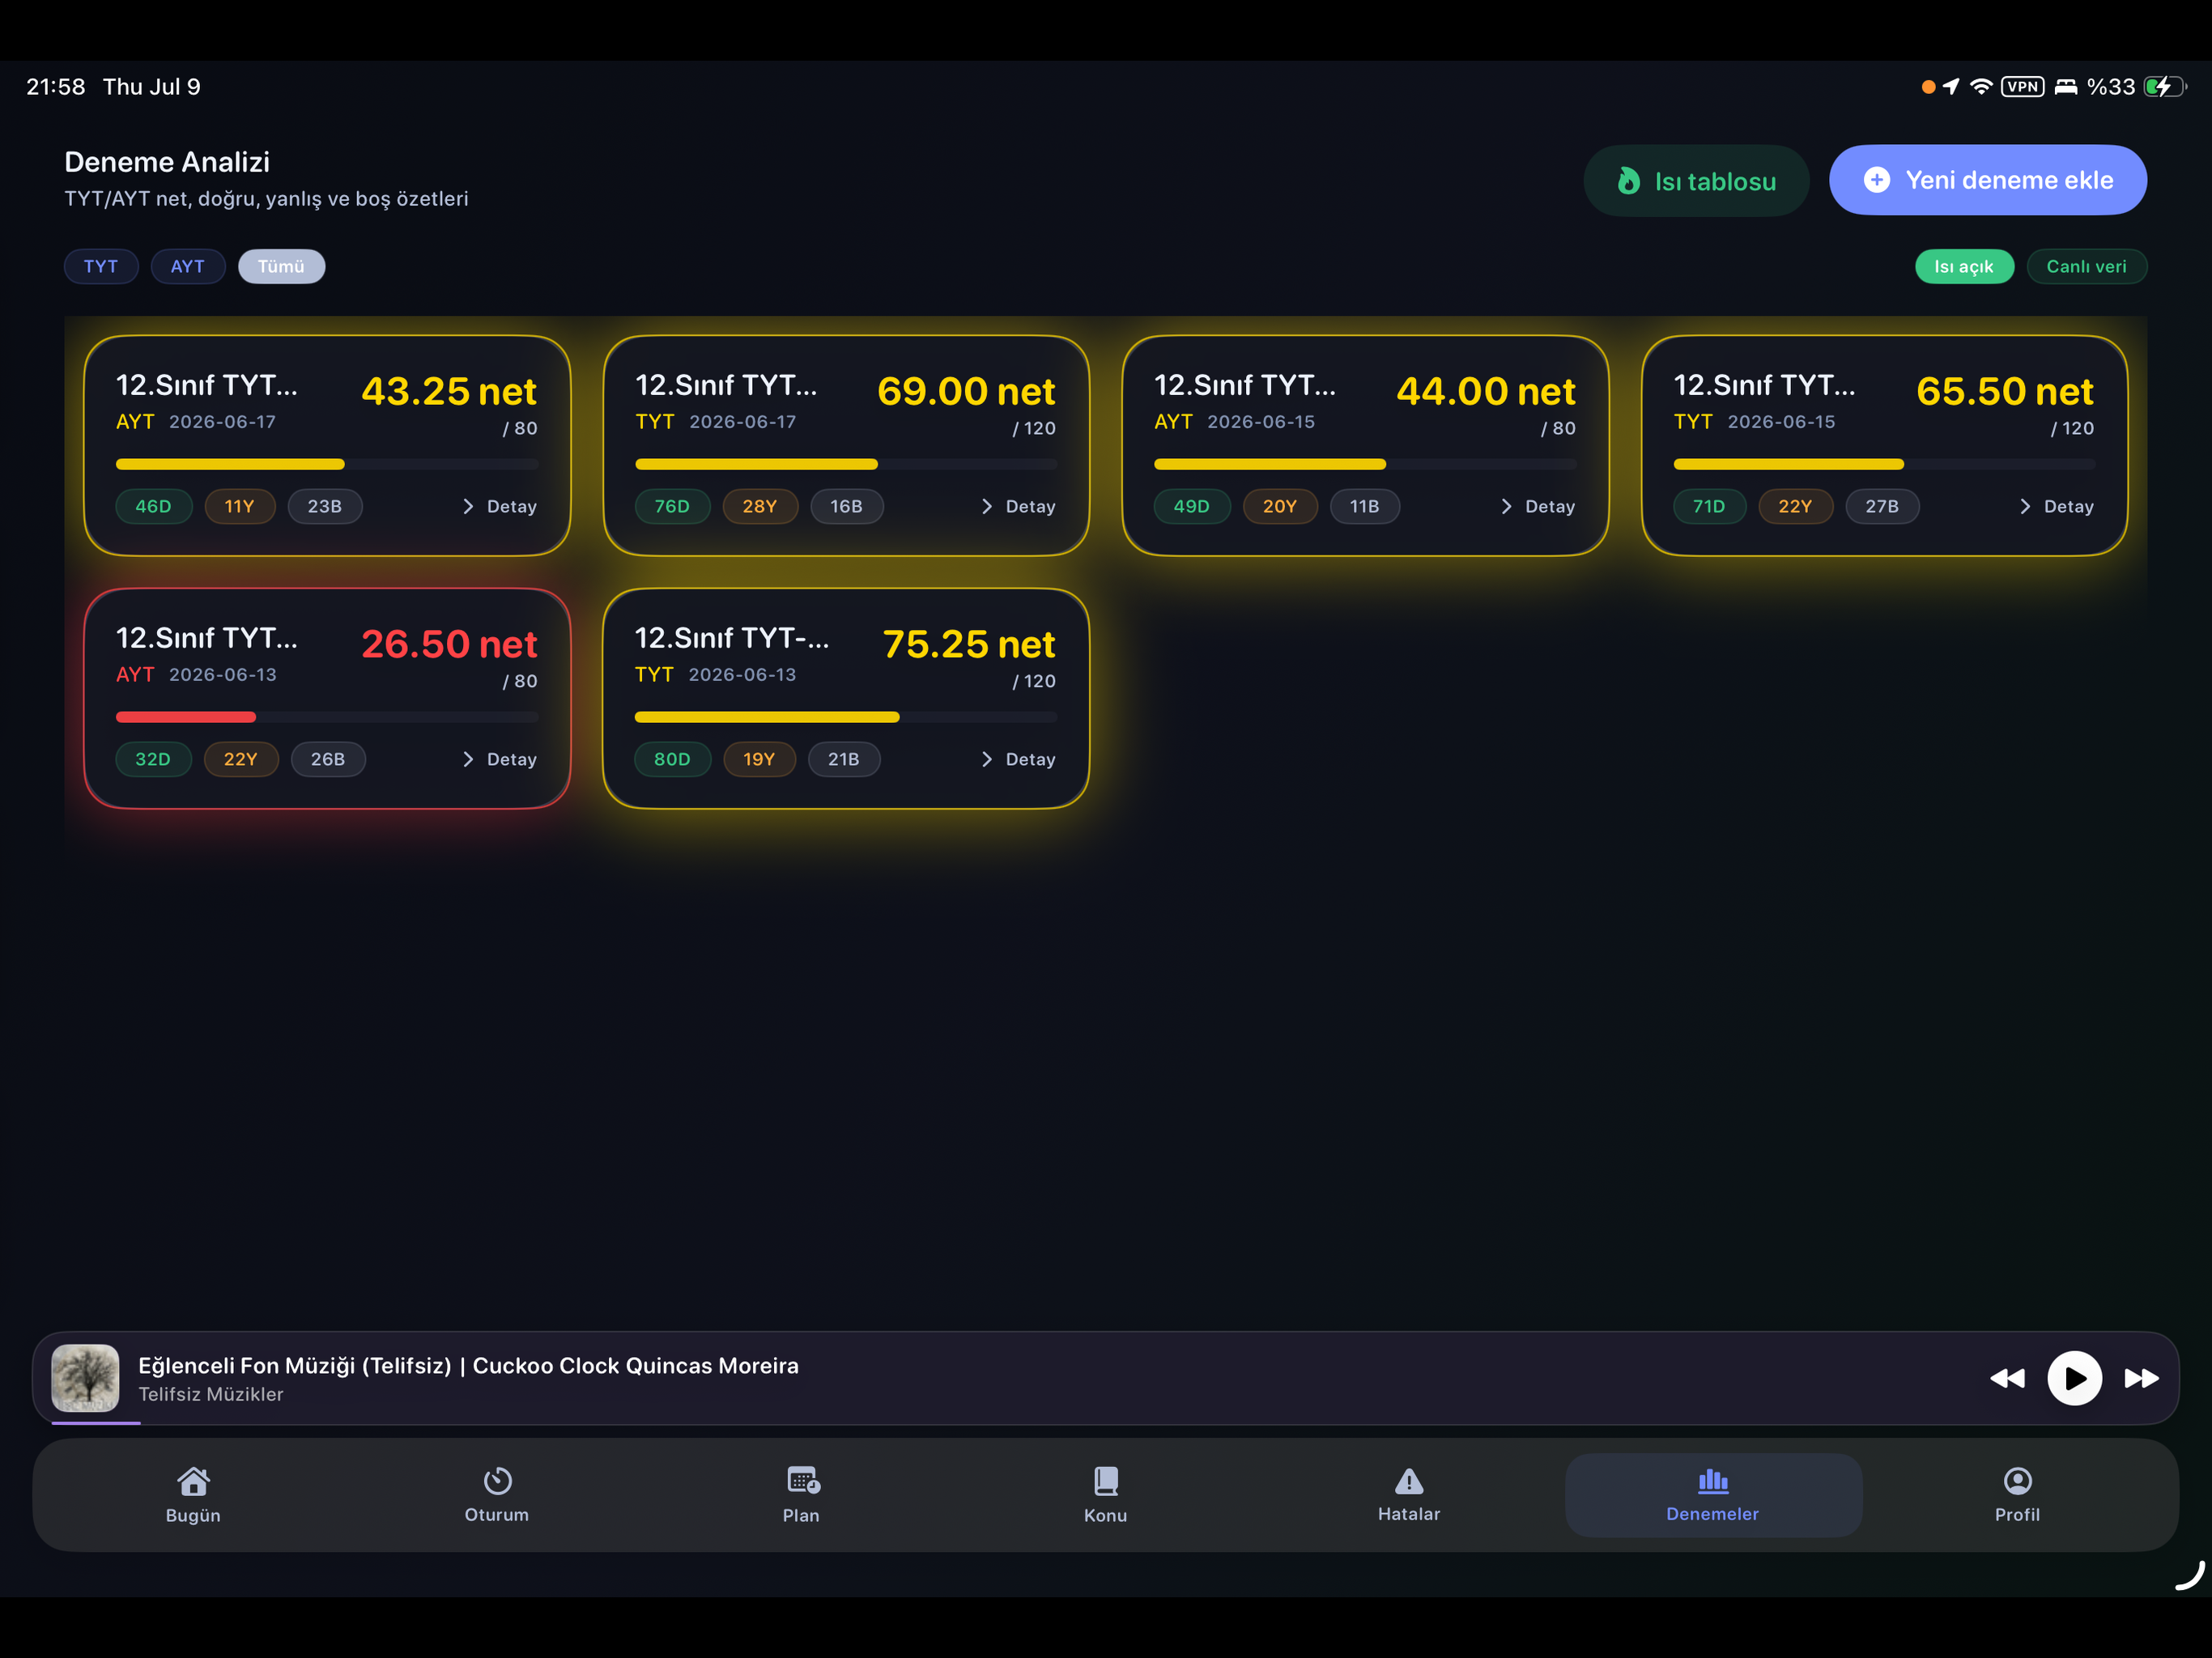Open the 26.50 net AYT exam card
2212x1658 pixels.
tap(327, 698)
